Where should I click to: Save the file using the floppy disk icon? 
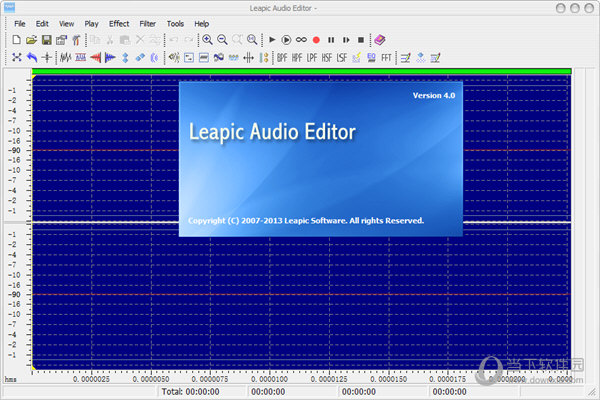point(46,40)
